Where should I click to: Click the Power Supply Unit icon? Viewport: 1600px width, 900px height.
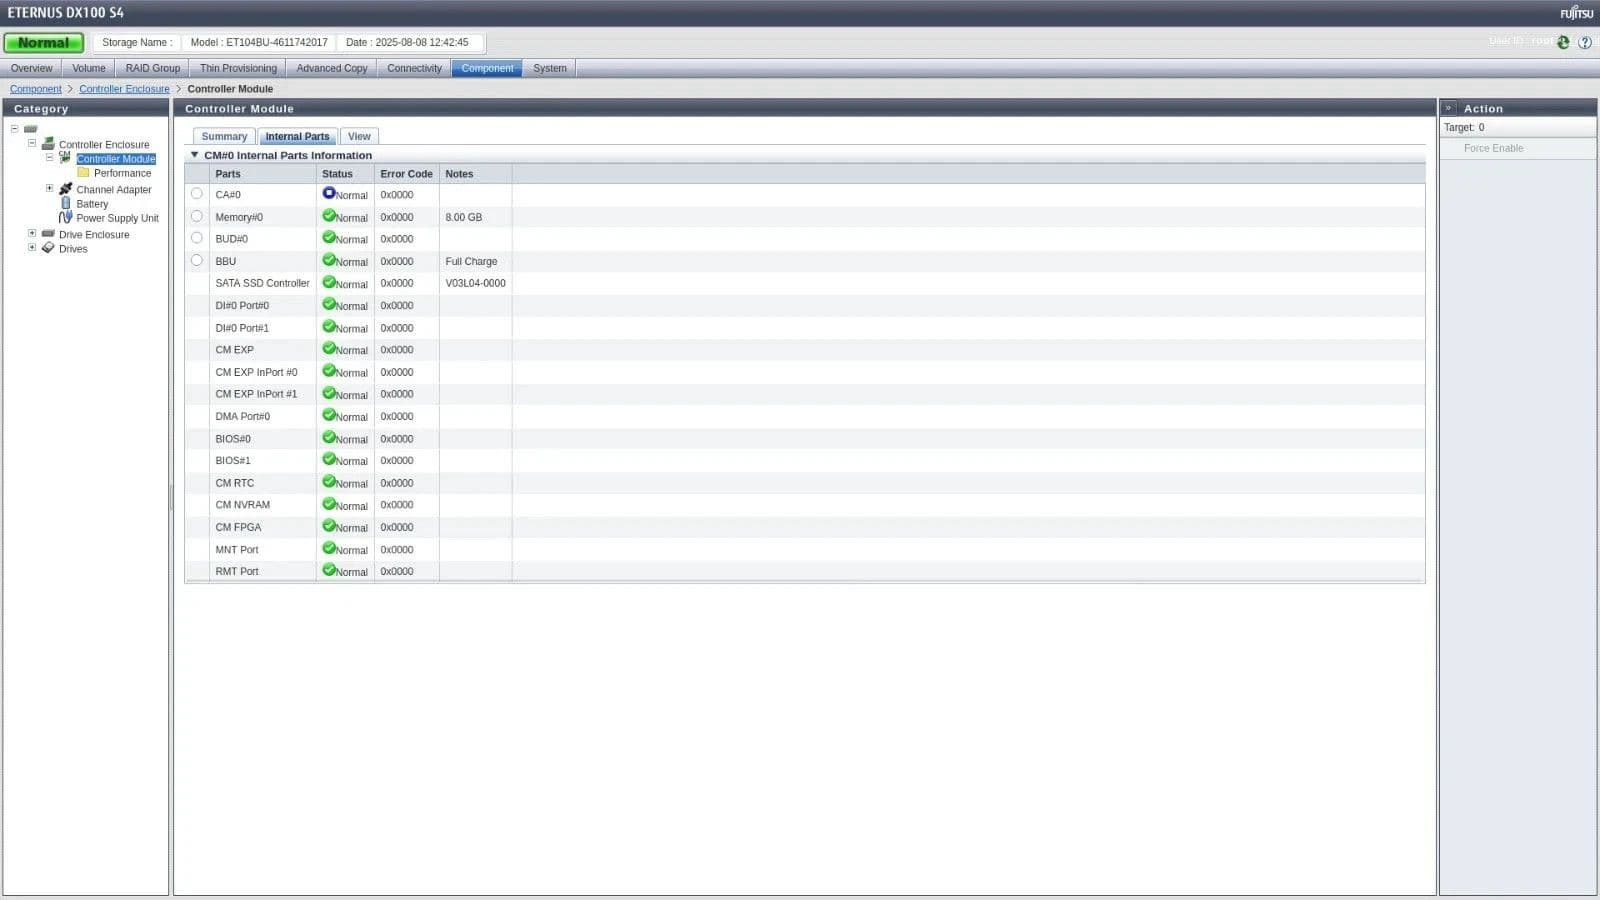coord(66,217)
